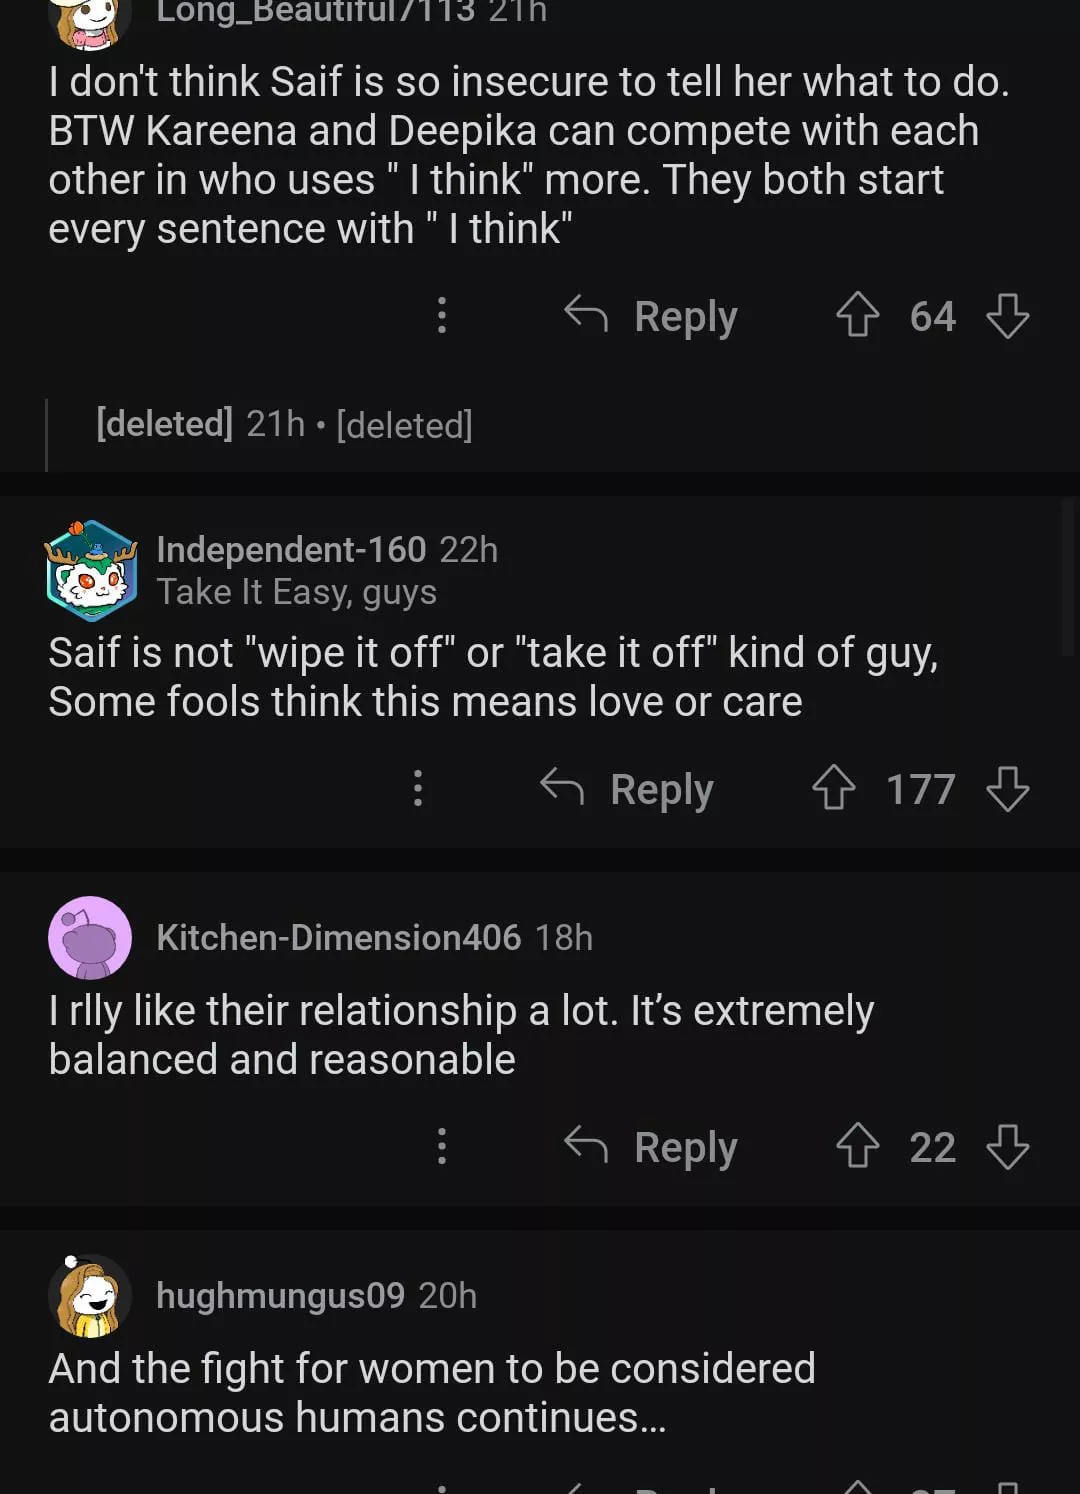Downvote Independent-160's comment
Screen dimensions: 1080x1494
(x=1007, y=788)
